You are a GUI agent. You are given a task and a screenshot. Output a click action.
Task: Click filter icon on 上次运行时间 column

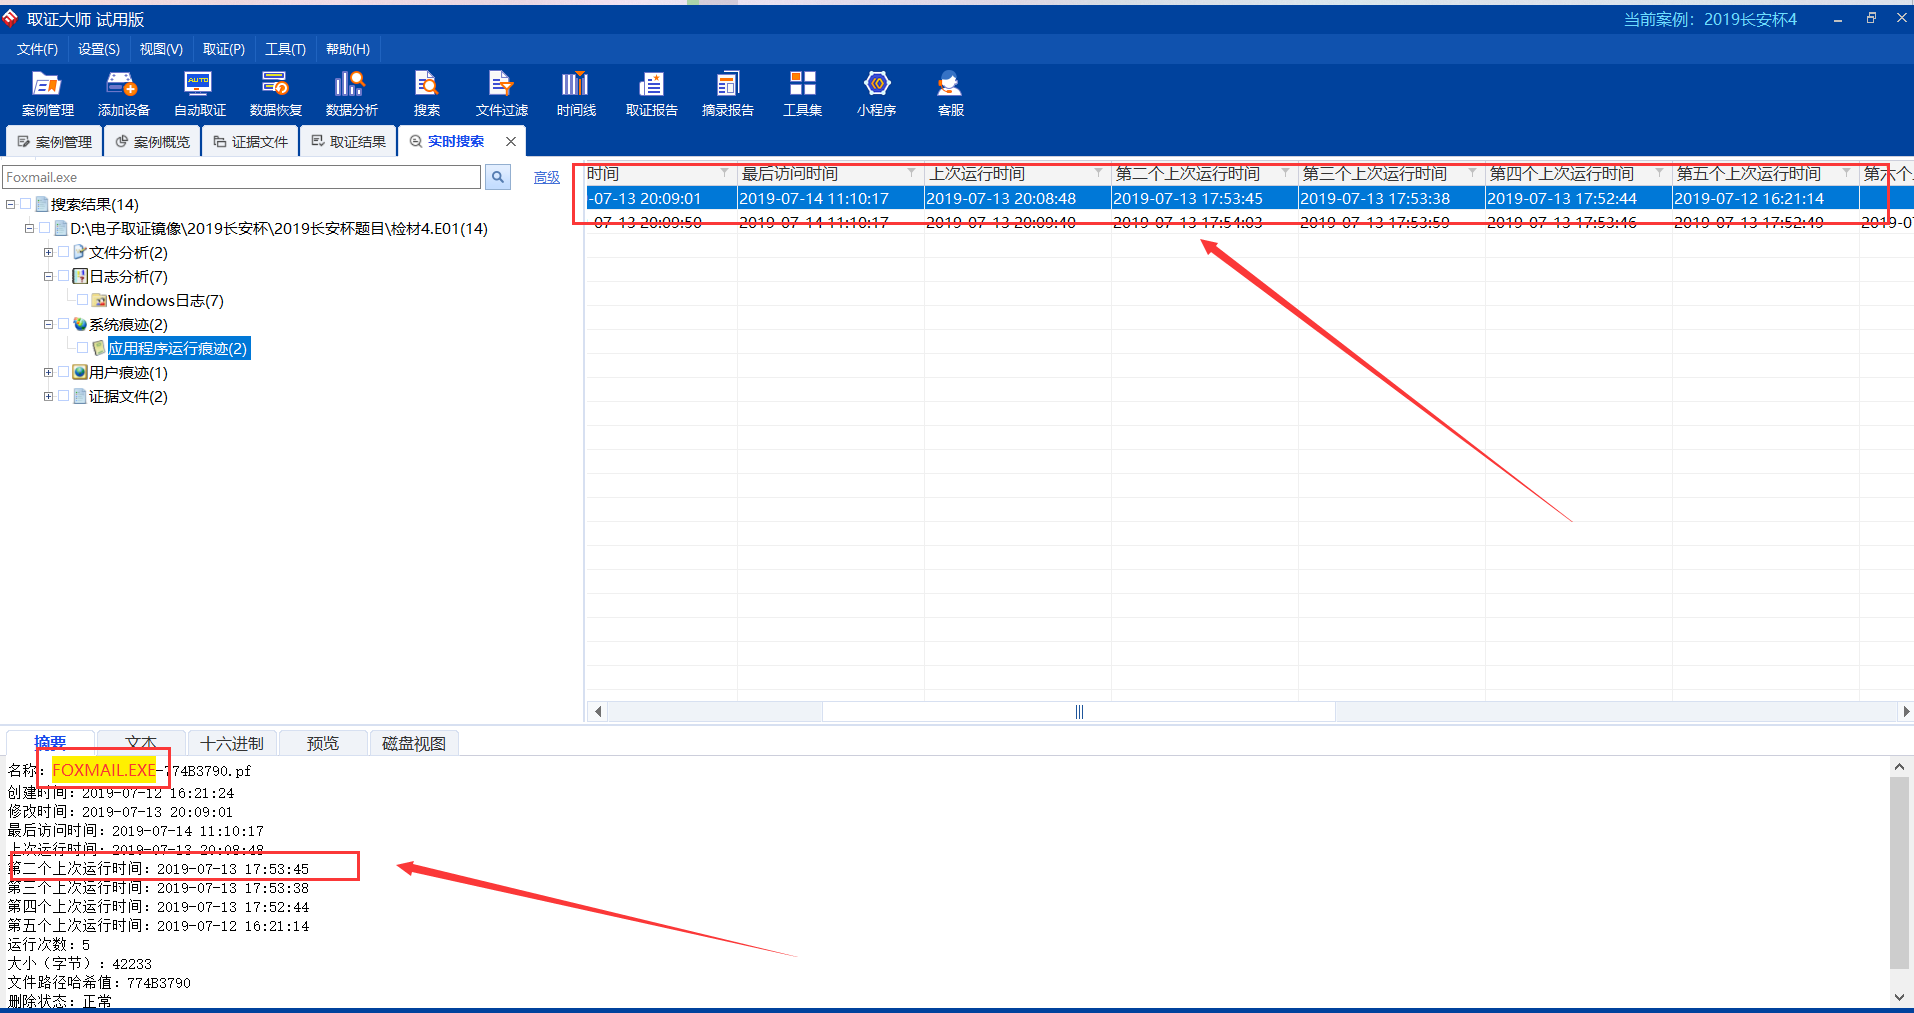[1098, 173]
